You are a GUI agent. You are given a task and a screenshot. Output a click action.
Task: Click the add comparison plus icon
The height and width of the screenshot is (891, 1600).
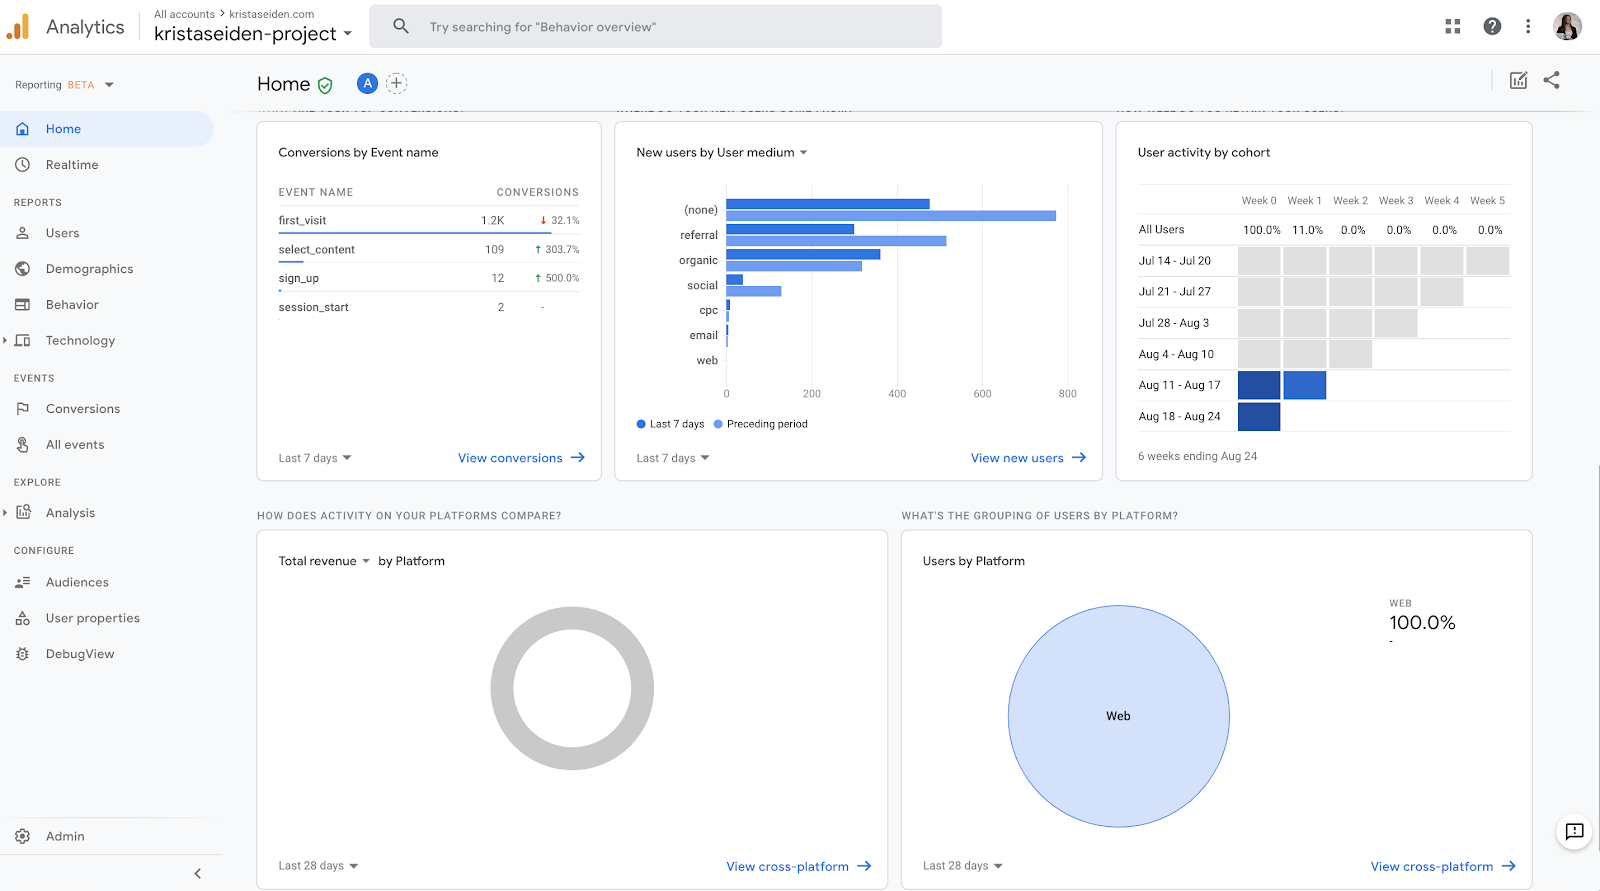(397, 83)
